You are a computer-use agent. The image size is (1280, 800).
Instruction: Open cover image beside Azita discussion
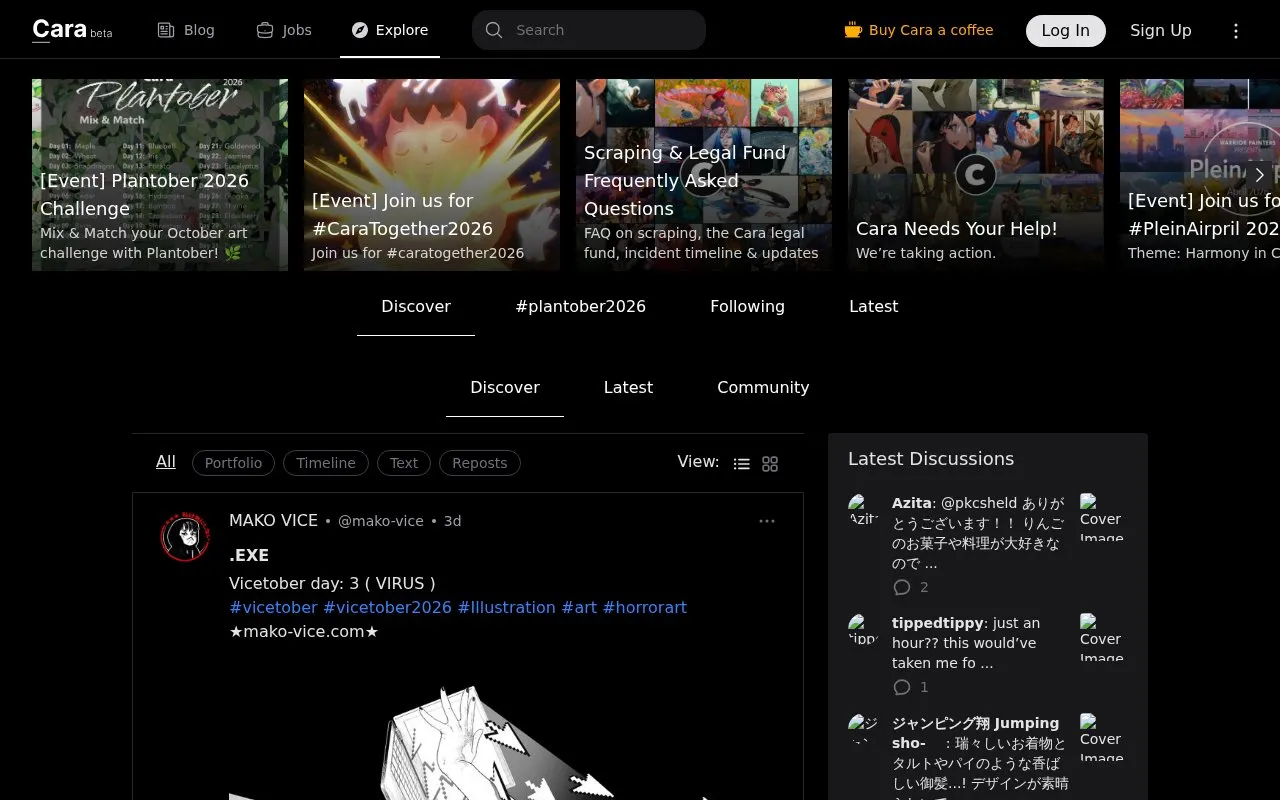click(1102, 517)
